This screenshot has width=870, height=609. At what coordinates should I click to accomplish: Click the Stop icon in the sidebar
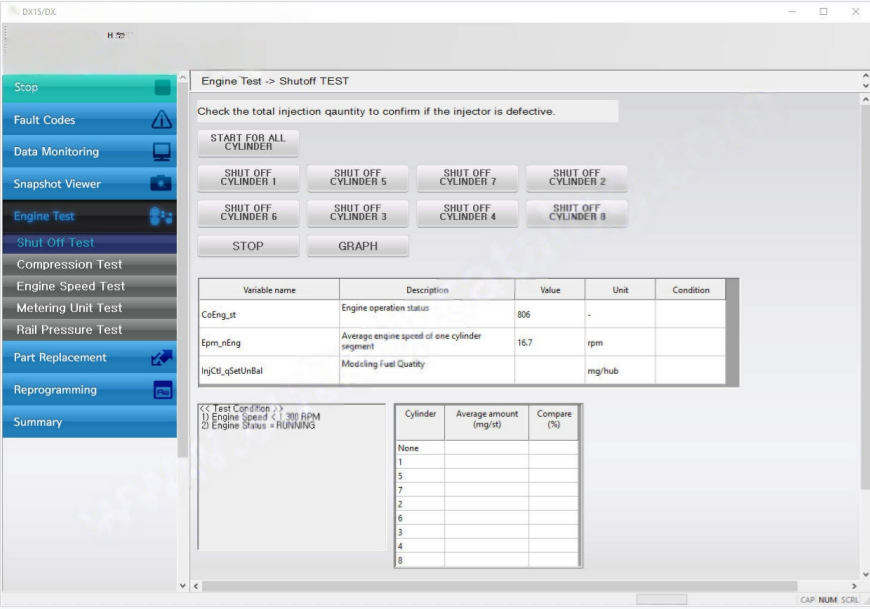[162, 88]
